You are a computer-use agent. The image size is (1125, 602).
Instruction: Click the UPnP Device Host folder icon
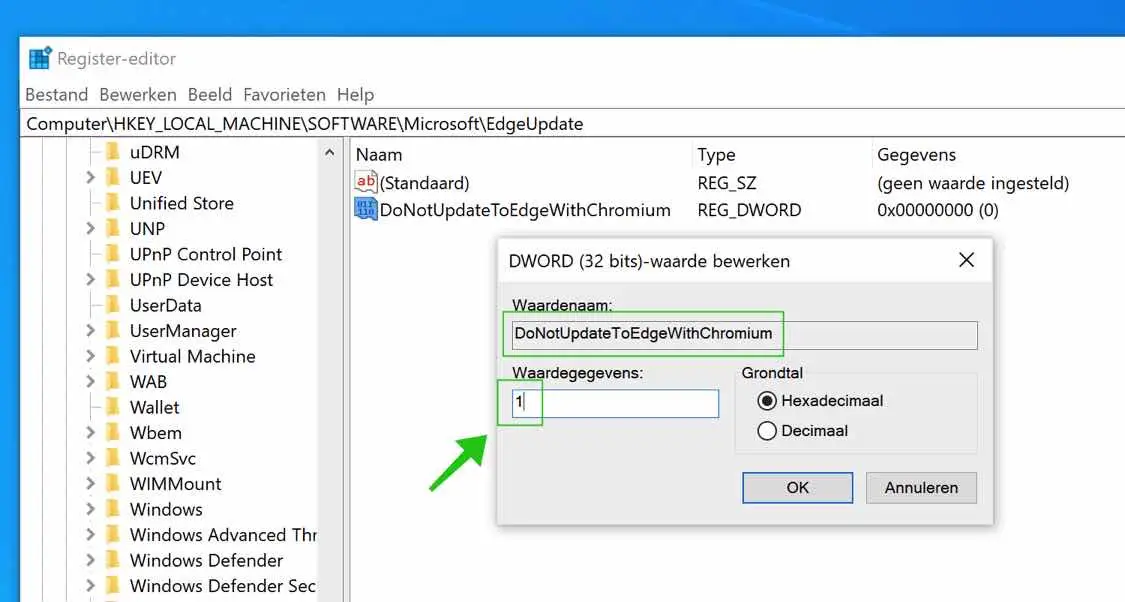(112, 279)
